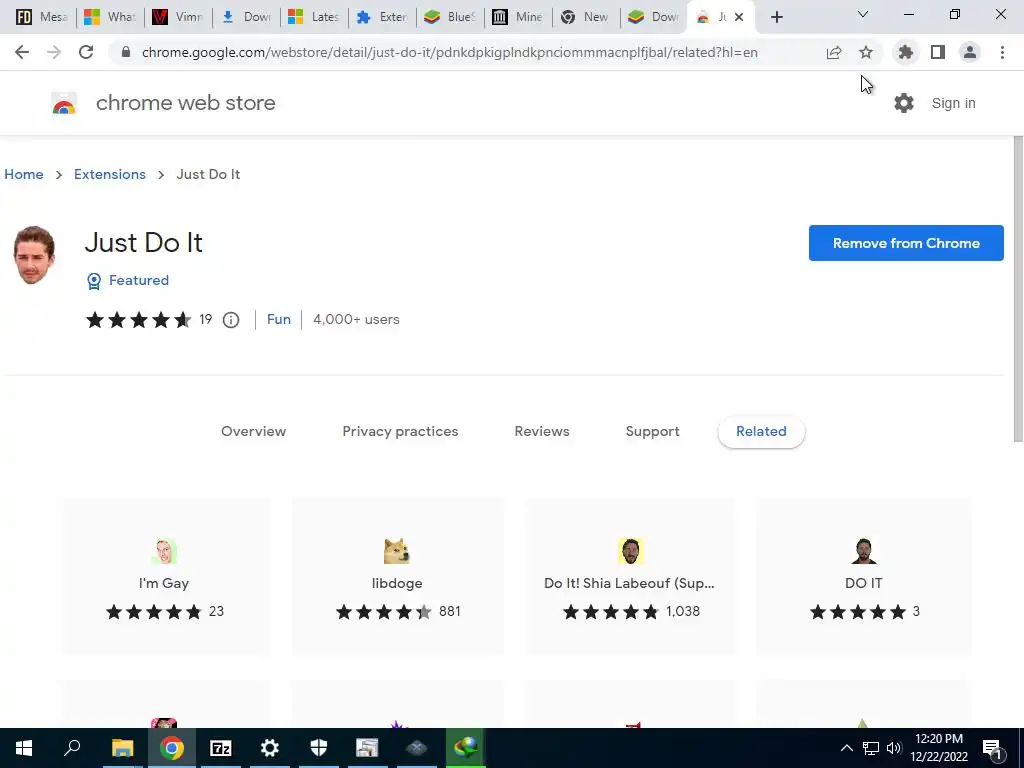Go to Extensions breadcrumb link

(x=110, y=174)
